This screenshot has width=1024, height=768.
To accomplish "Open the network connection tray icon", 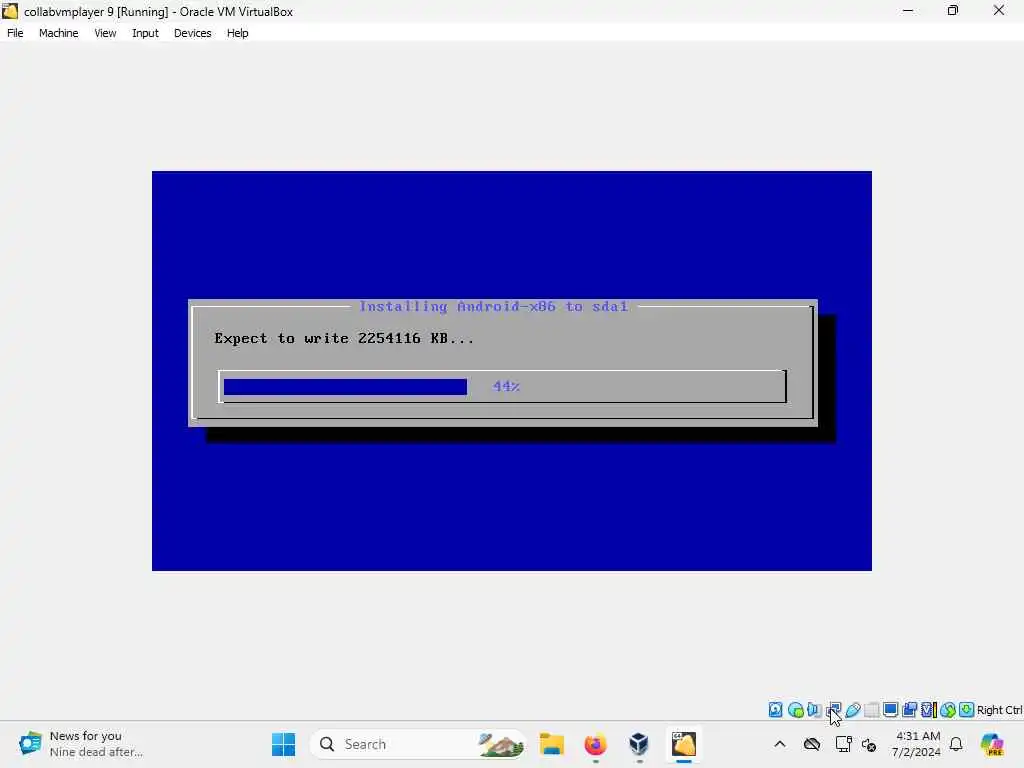I will [x=843, y=744].
